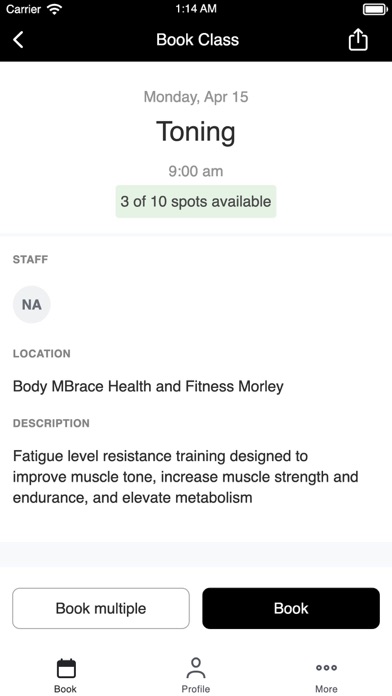Select the Book tab label

pyautogui.click(x=65, y=689)
